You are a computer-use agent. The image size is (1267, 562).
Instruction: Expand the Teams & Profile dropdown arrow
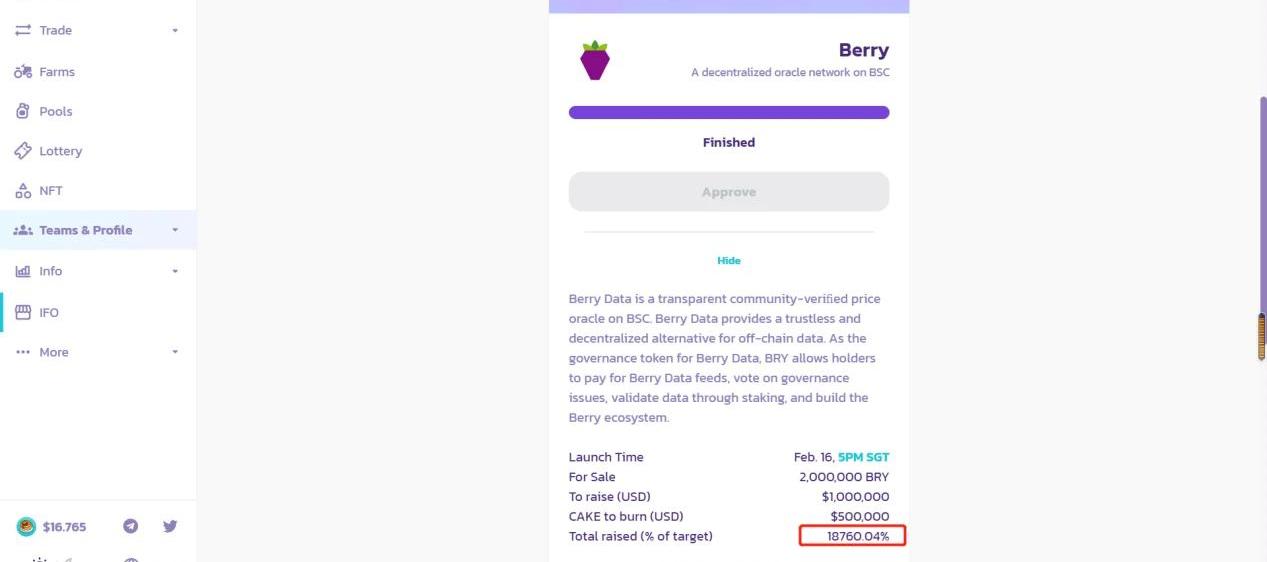[x=175, y=231]
